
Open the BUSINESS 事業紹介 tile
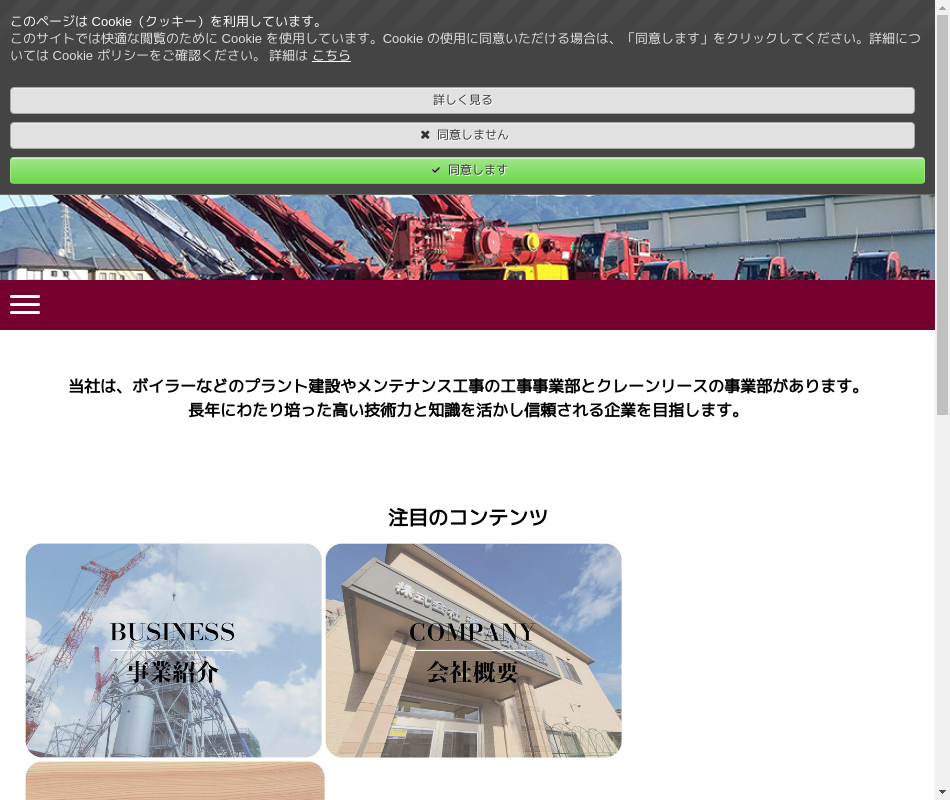(x=173, y=650)
